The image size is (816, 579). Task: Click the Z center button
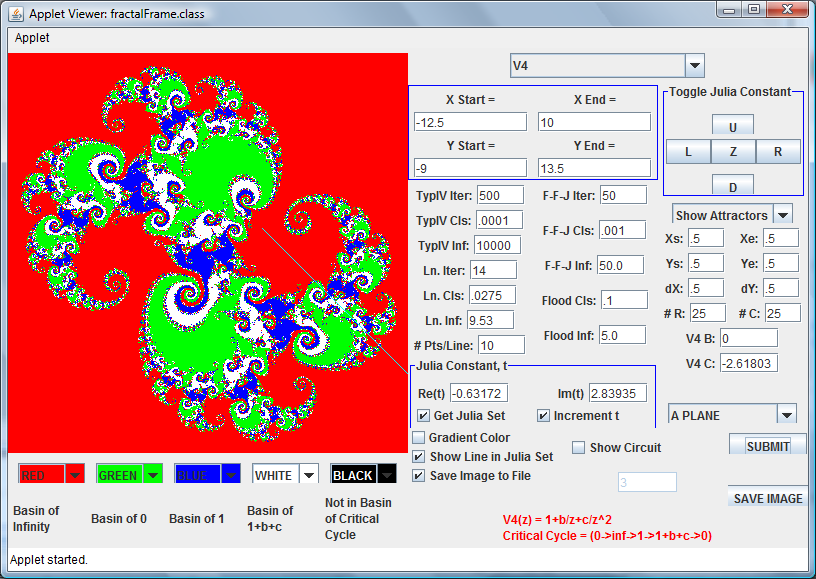coord(733,152)
